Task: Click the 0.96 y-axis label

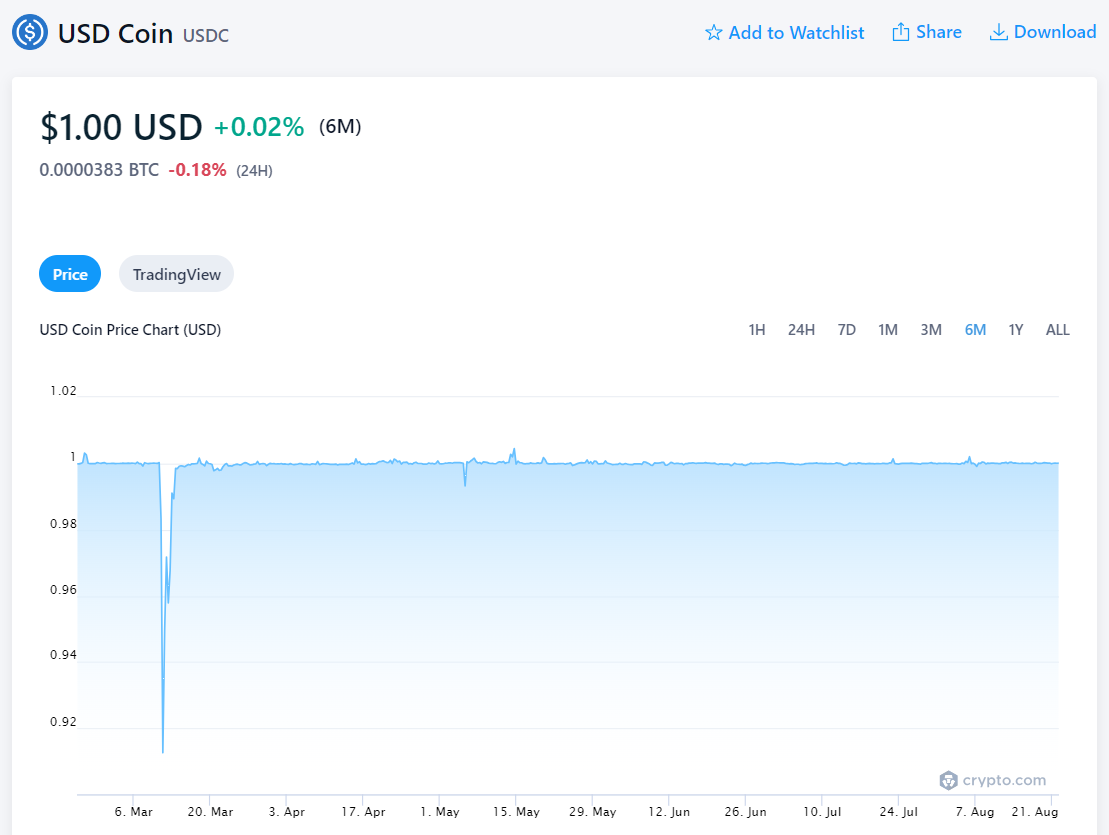Action: [x=63, y=590]
